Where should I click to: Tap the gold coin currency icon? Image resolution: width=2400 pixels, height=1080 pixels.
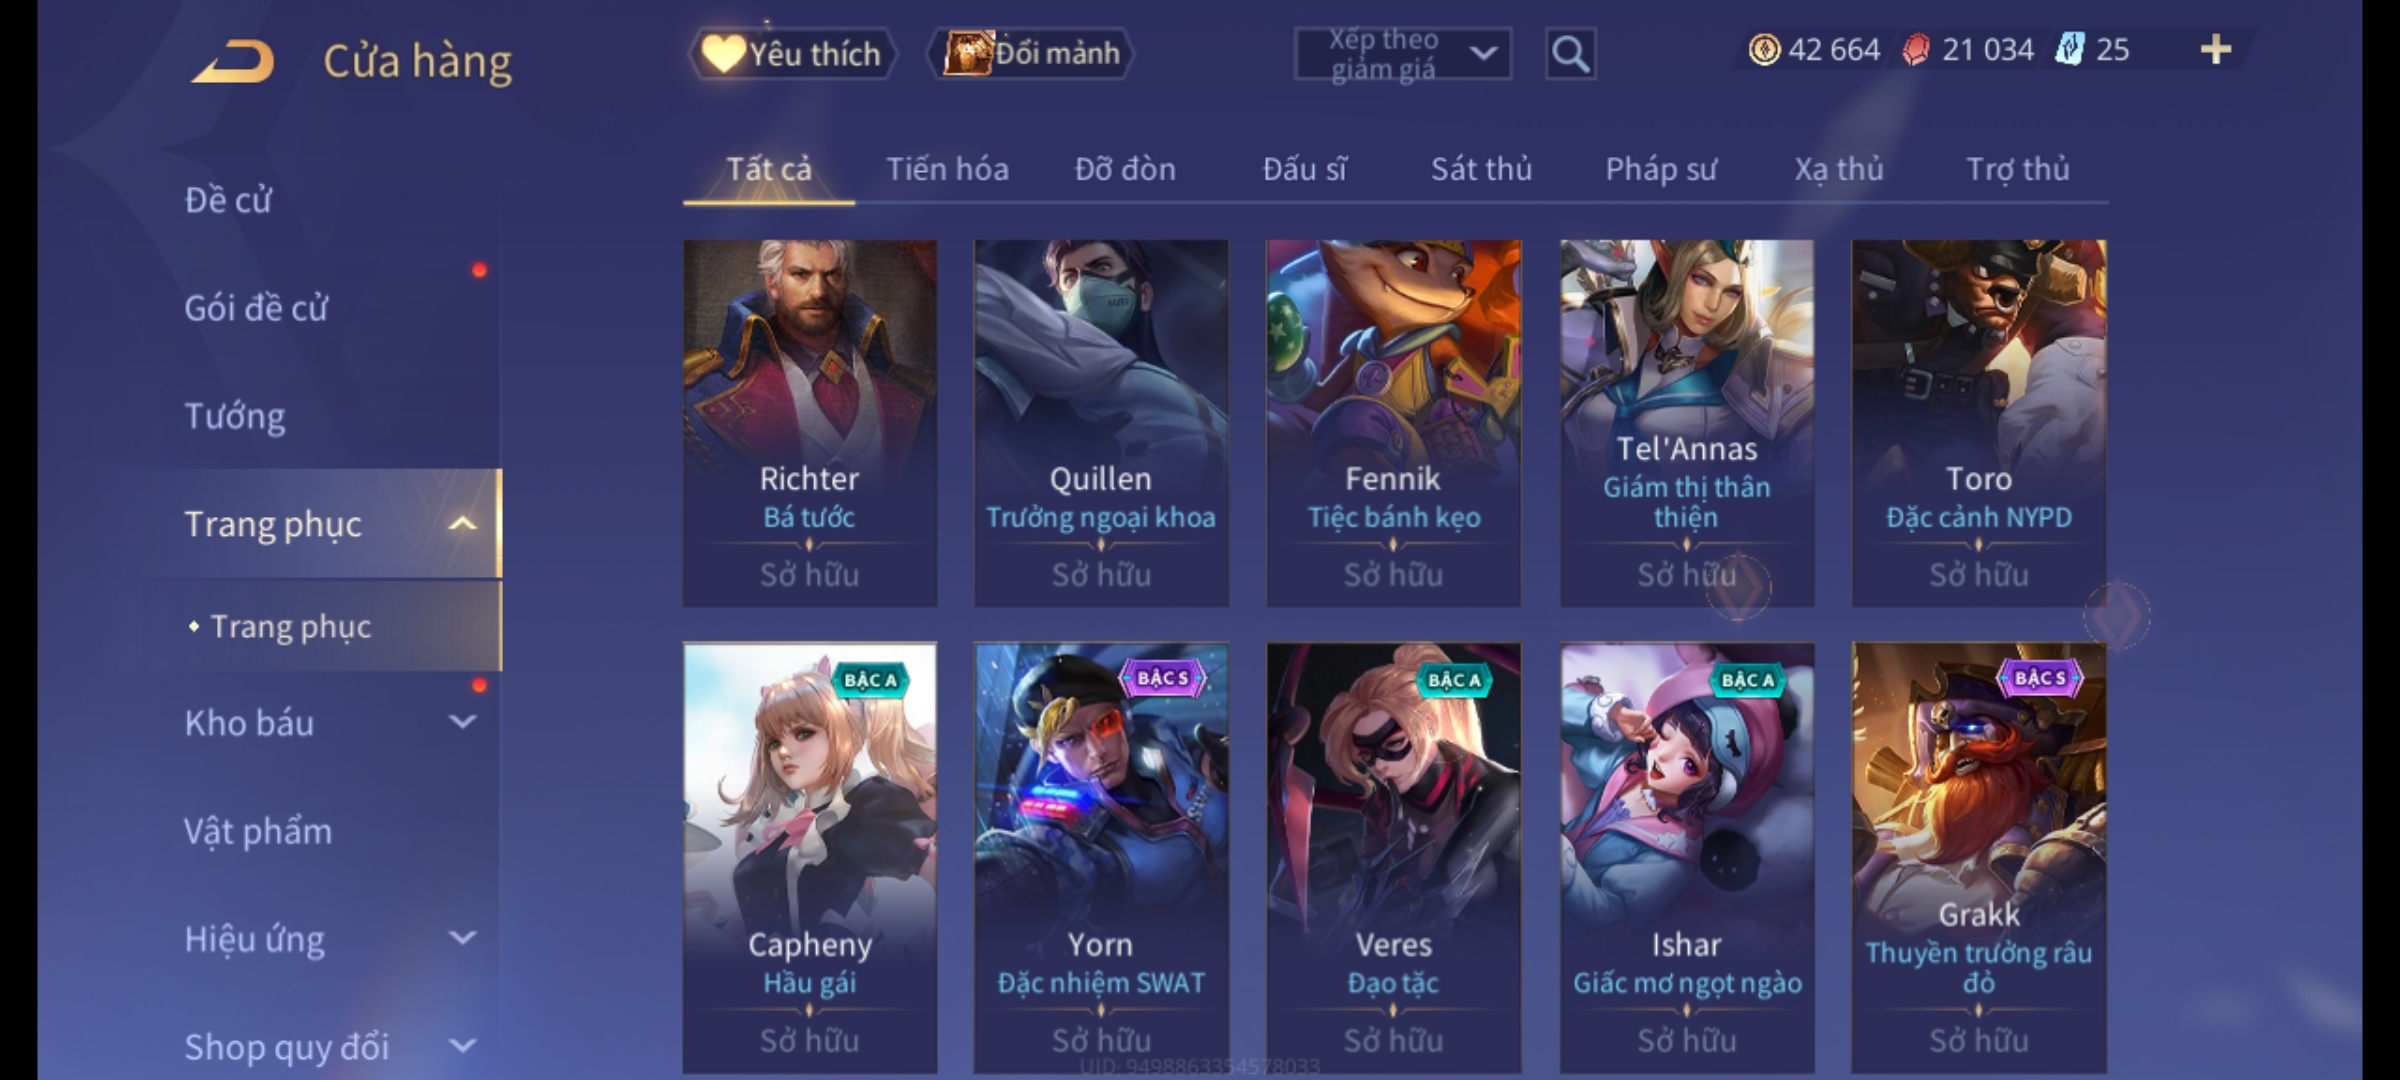tap(1764, 49)
